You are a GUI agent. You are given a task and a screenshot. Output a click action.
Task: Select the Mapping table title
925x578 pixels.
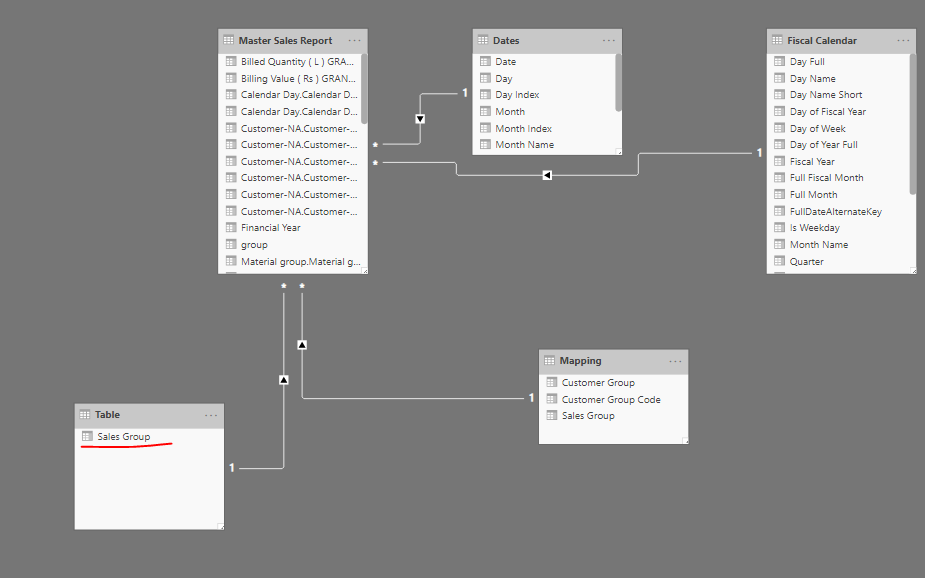[580, 360]
